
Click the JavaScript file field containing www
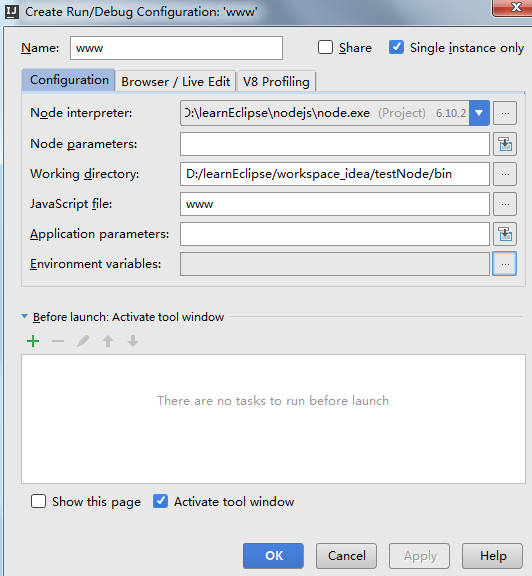tap(335, 204)
